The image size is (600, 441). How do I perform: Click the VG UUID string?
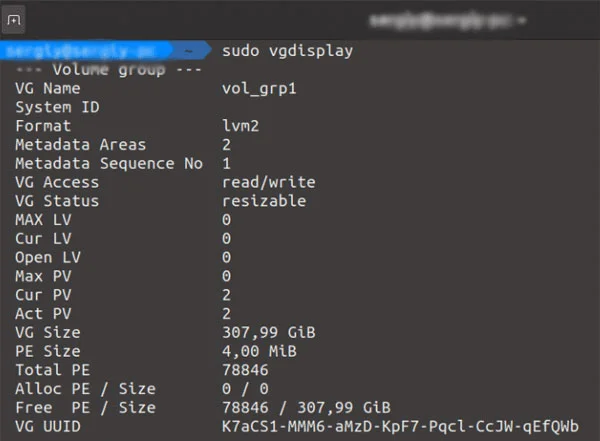400,426
